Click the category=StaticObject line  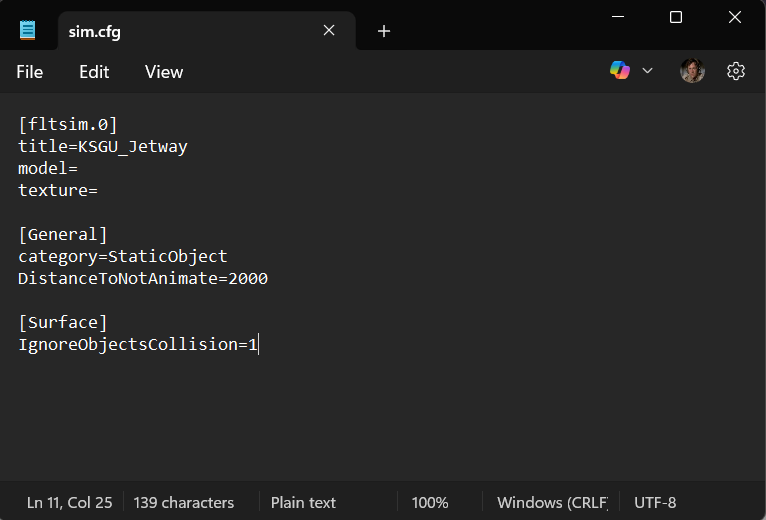[x=123, y=257]
